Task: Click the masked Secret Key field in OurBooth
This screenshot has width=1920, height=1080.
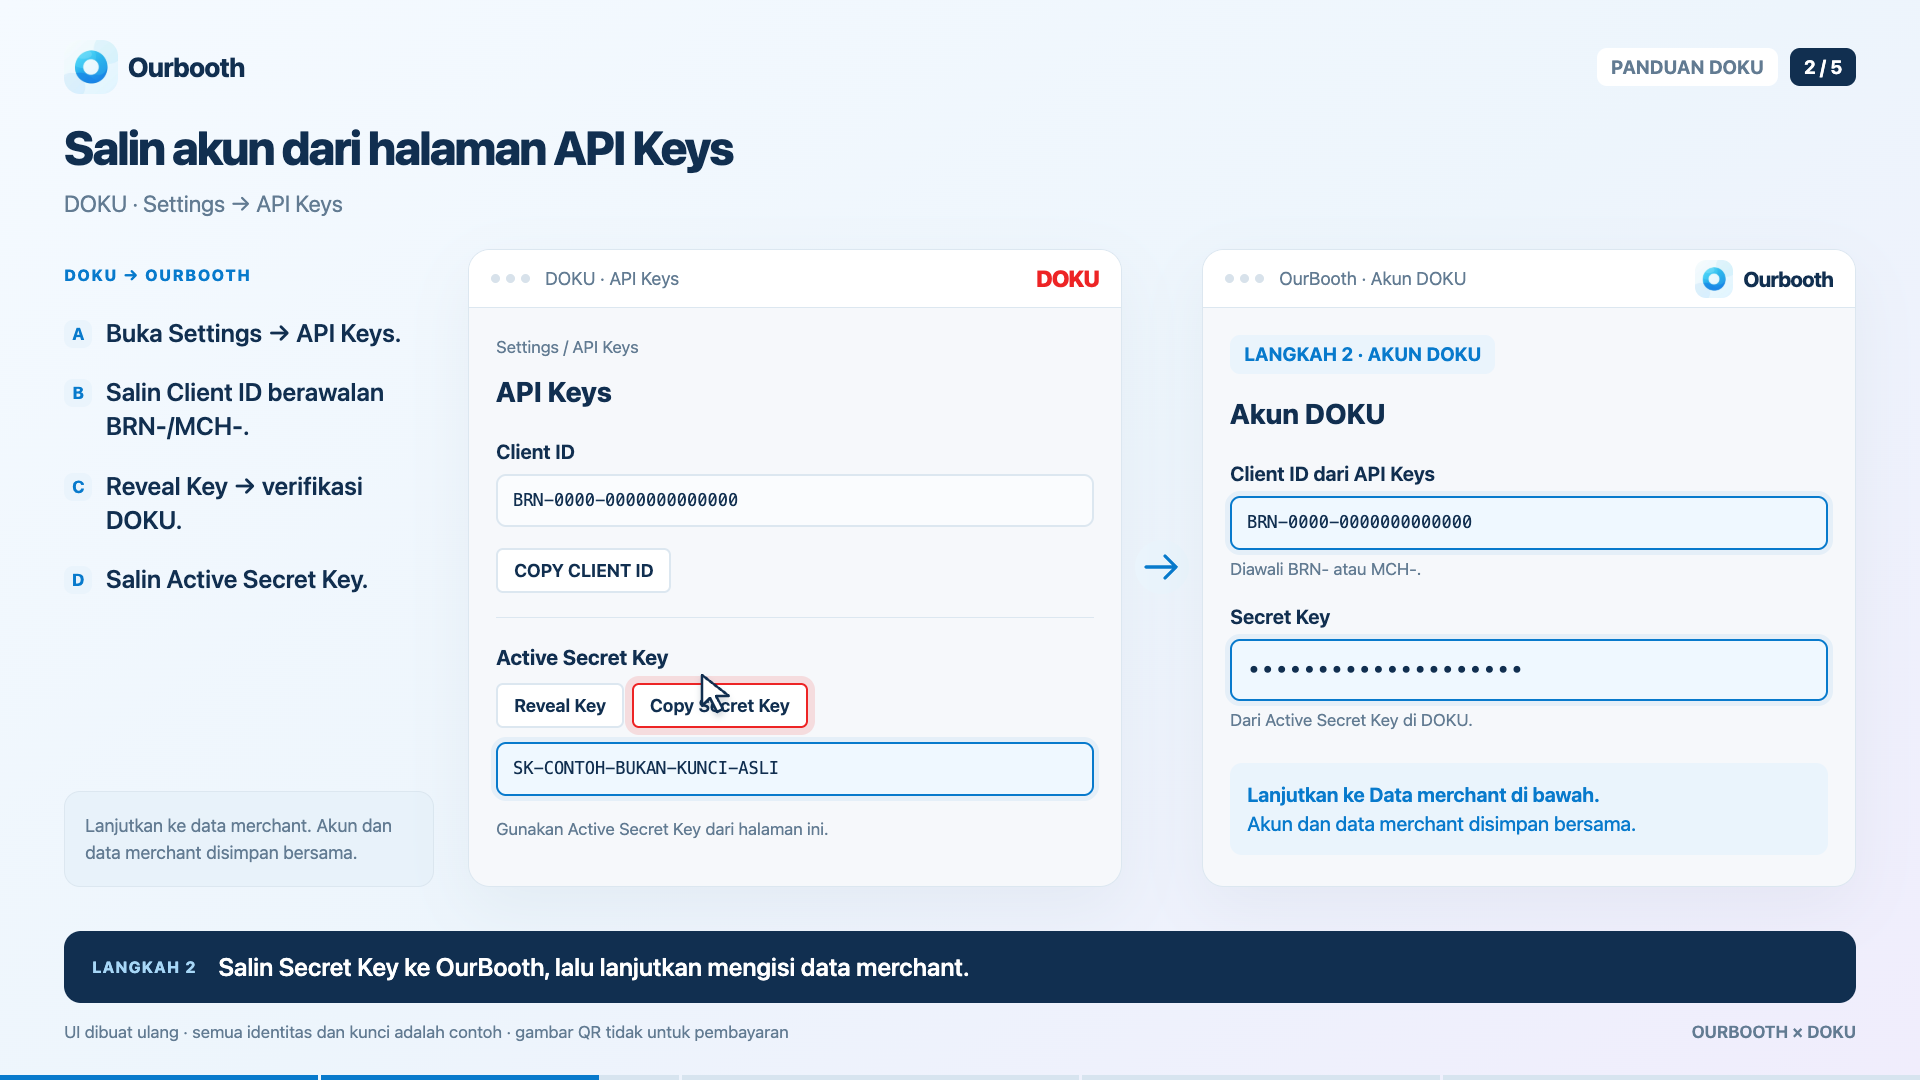Action: pyautogui.click(x=1529, y=670)
